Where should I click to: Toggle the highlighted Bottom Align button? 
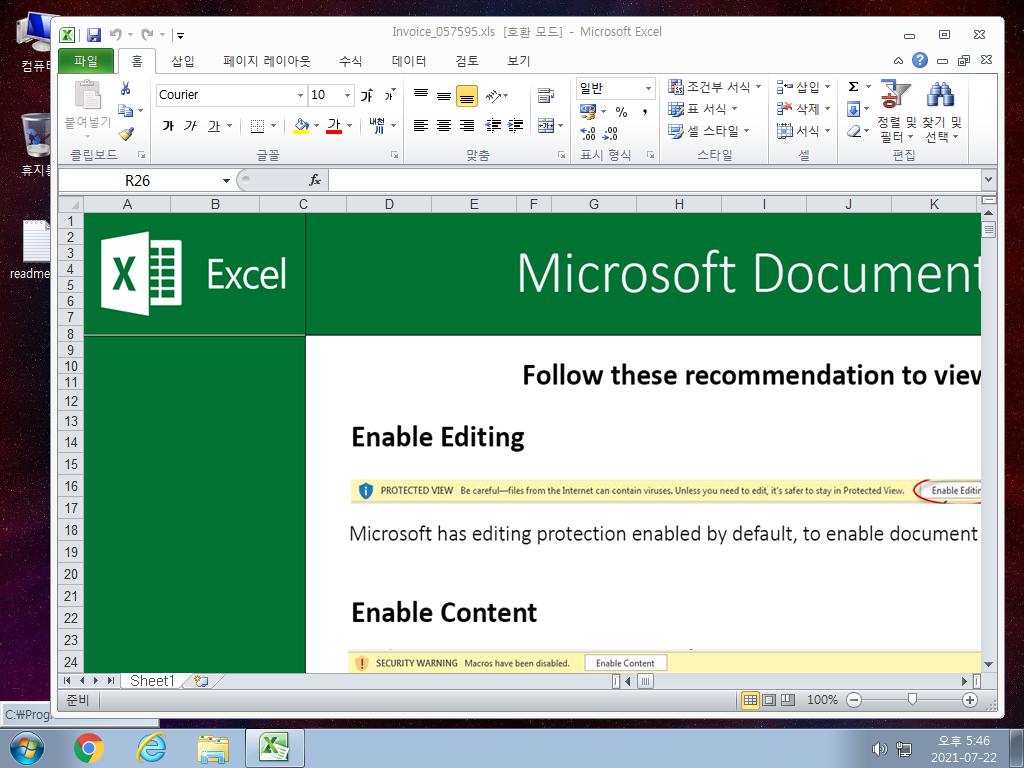(x=466, y=96)
